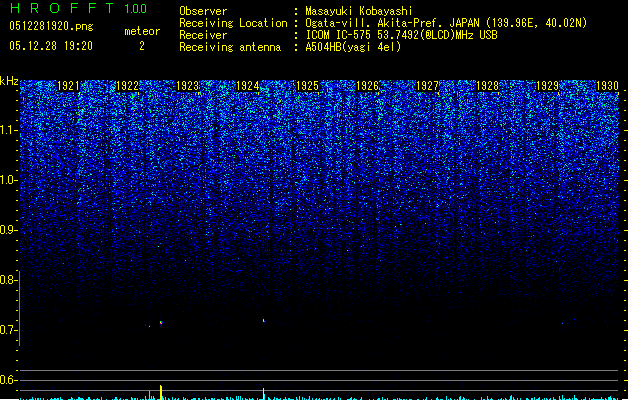Click the shorter yellow spike near 1924
This screenshot has width=629, height=400.
[264, 394]
